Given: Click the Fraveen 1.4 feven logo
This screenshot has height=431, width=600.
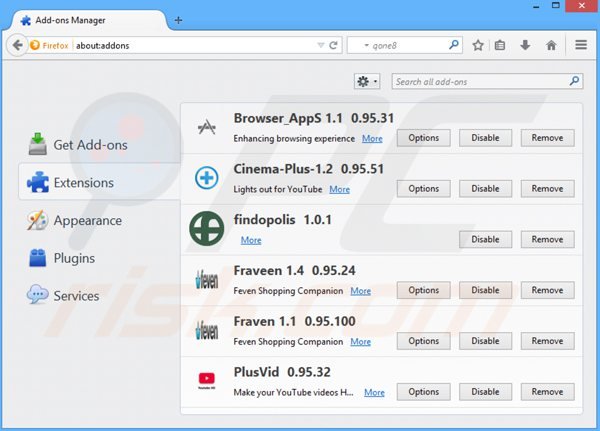Looking at the screenshot, I should coord(207,279).
